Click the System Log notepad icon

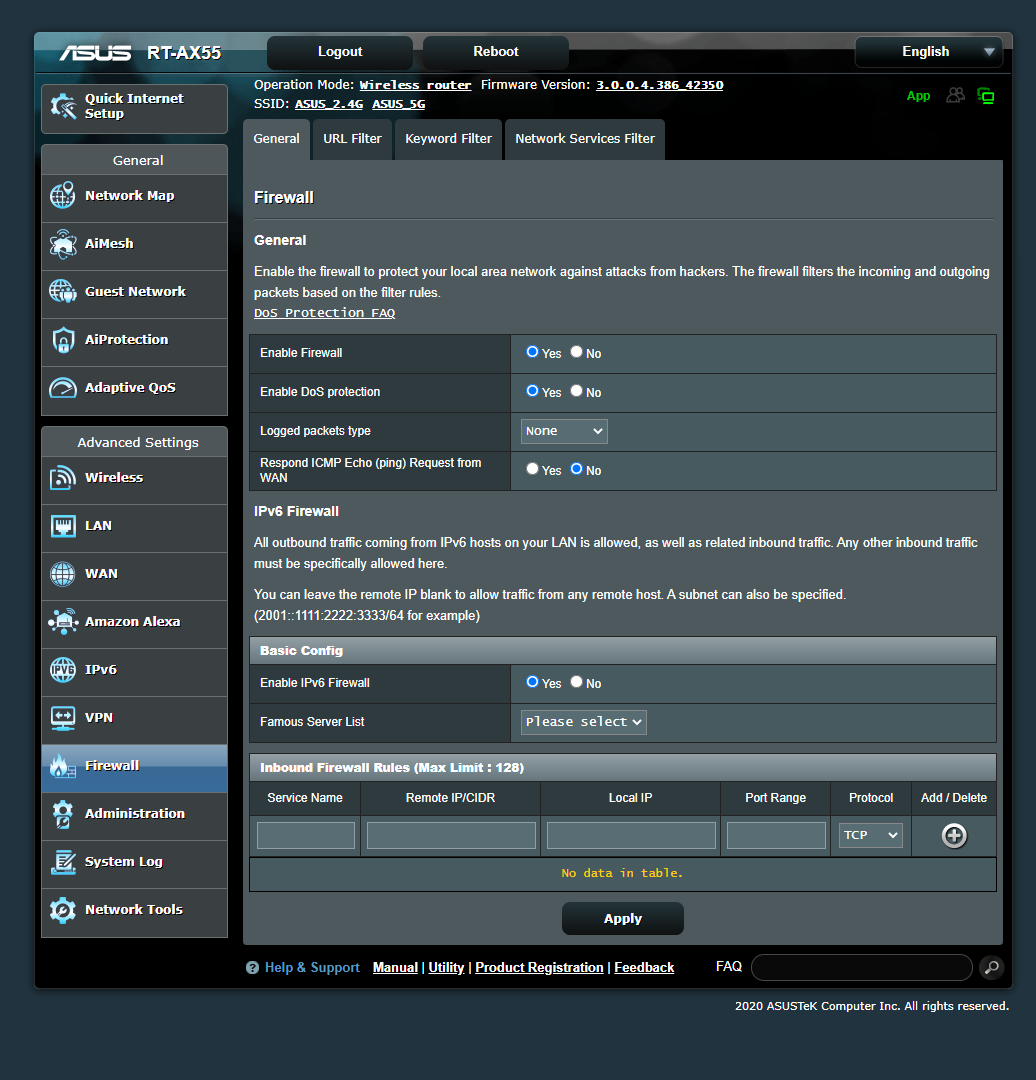click(x=63, y=862)
